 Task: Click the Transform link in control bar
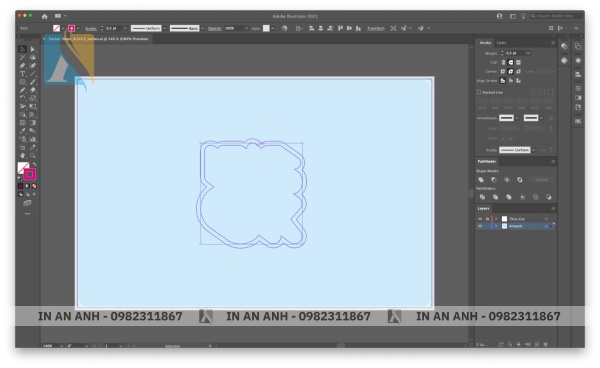coord(376,29)
